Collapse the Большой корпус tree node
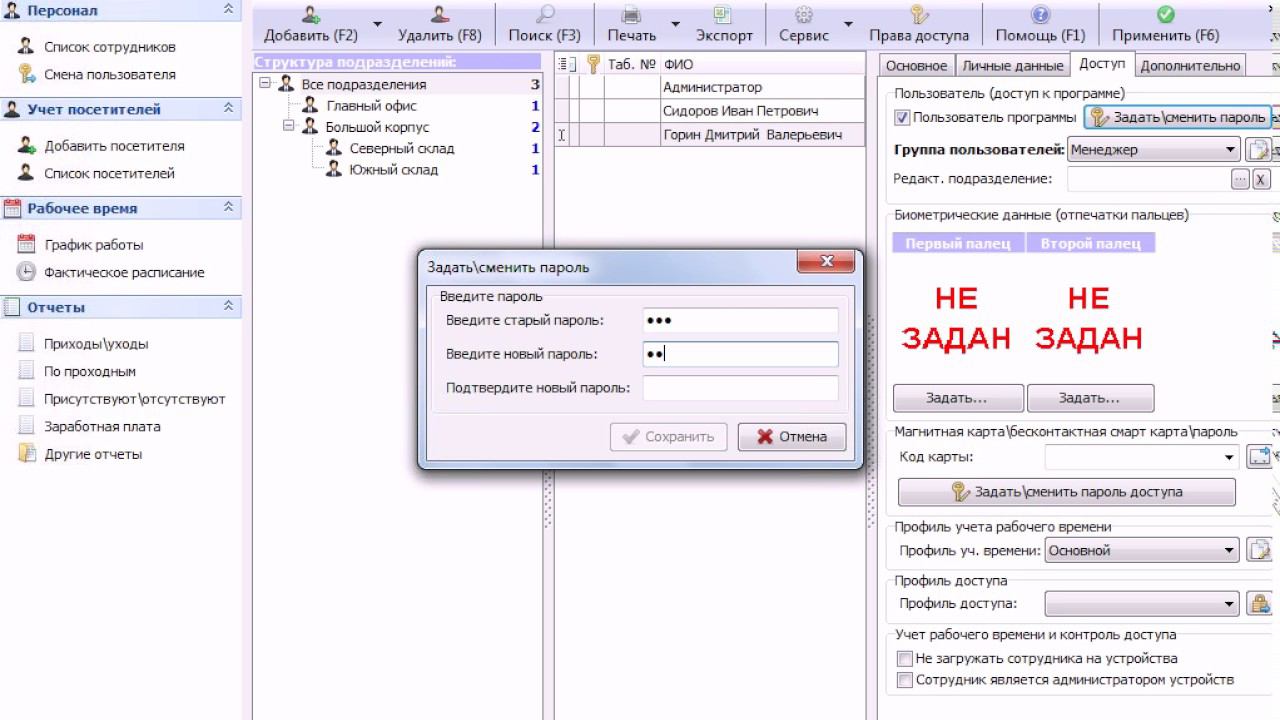This screenshot has height=720, width=1280. pyautogui.click(x=289, y=127)
